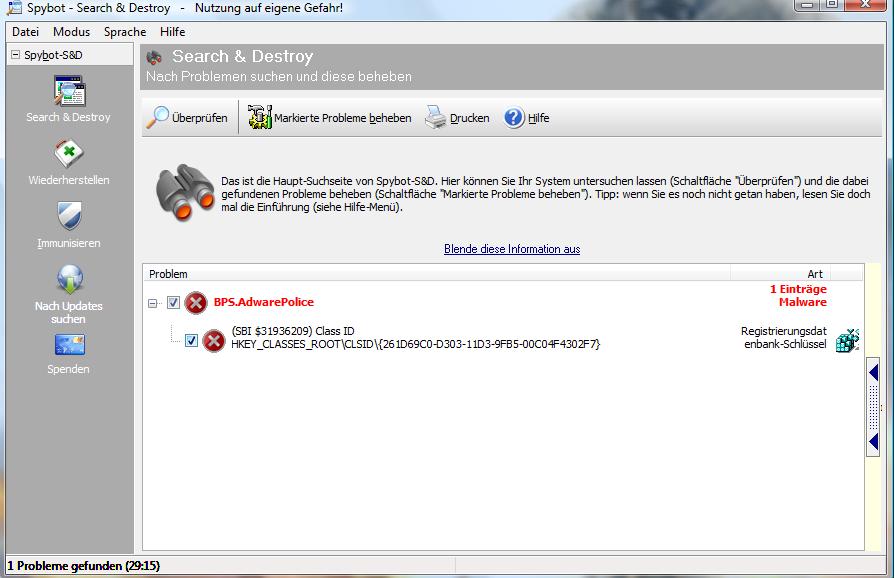Click the Blende diese Information aus link
Image resolution: width=895 pixels, height=578 pixels.
[512, 249]
